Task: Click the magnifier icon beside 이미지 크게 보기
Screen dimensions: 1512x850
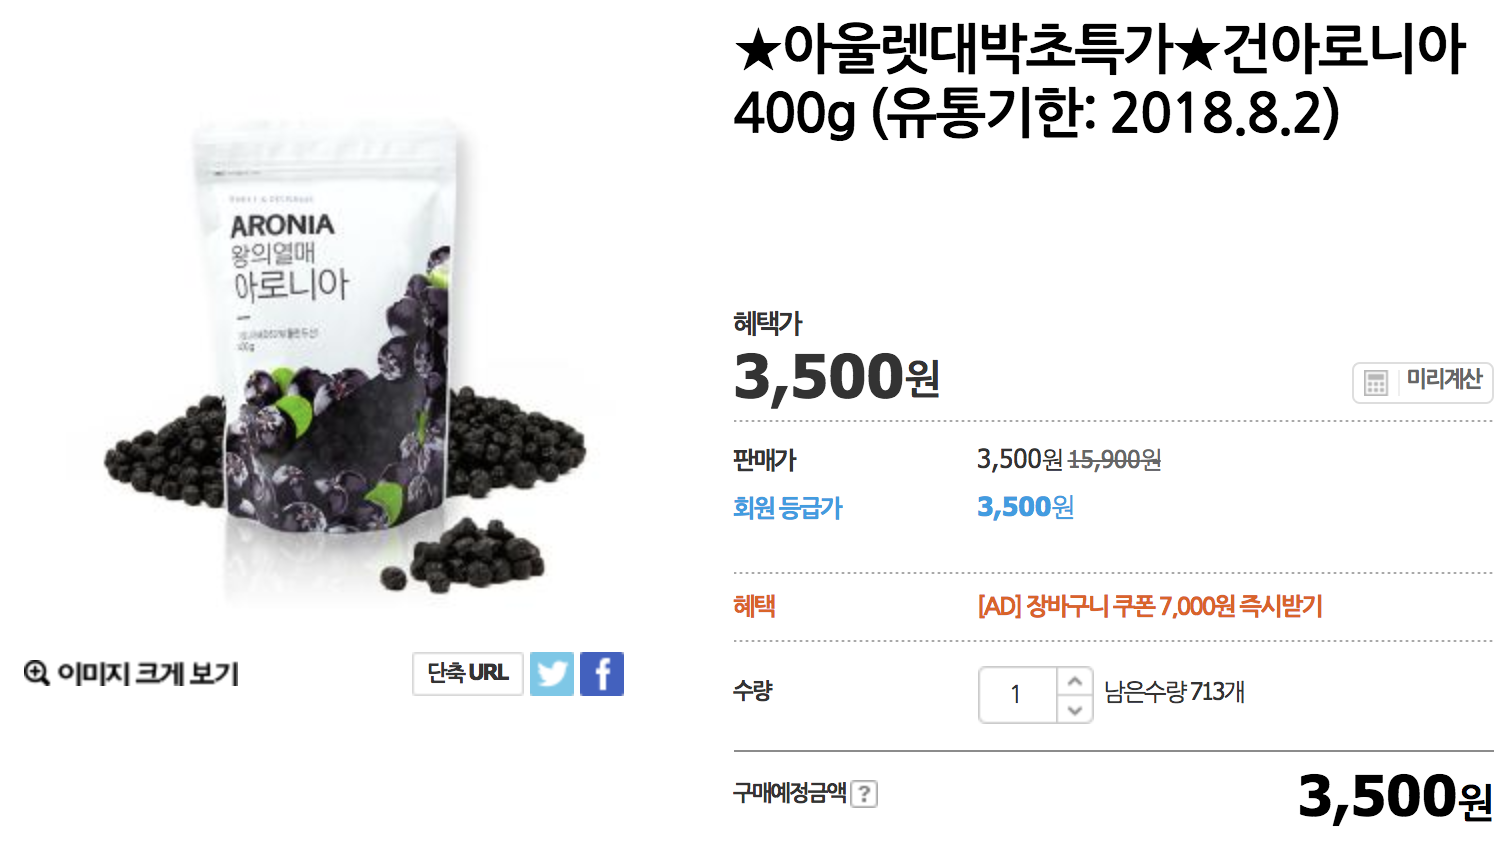Action: [x=37, y=673]
